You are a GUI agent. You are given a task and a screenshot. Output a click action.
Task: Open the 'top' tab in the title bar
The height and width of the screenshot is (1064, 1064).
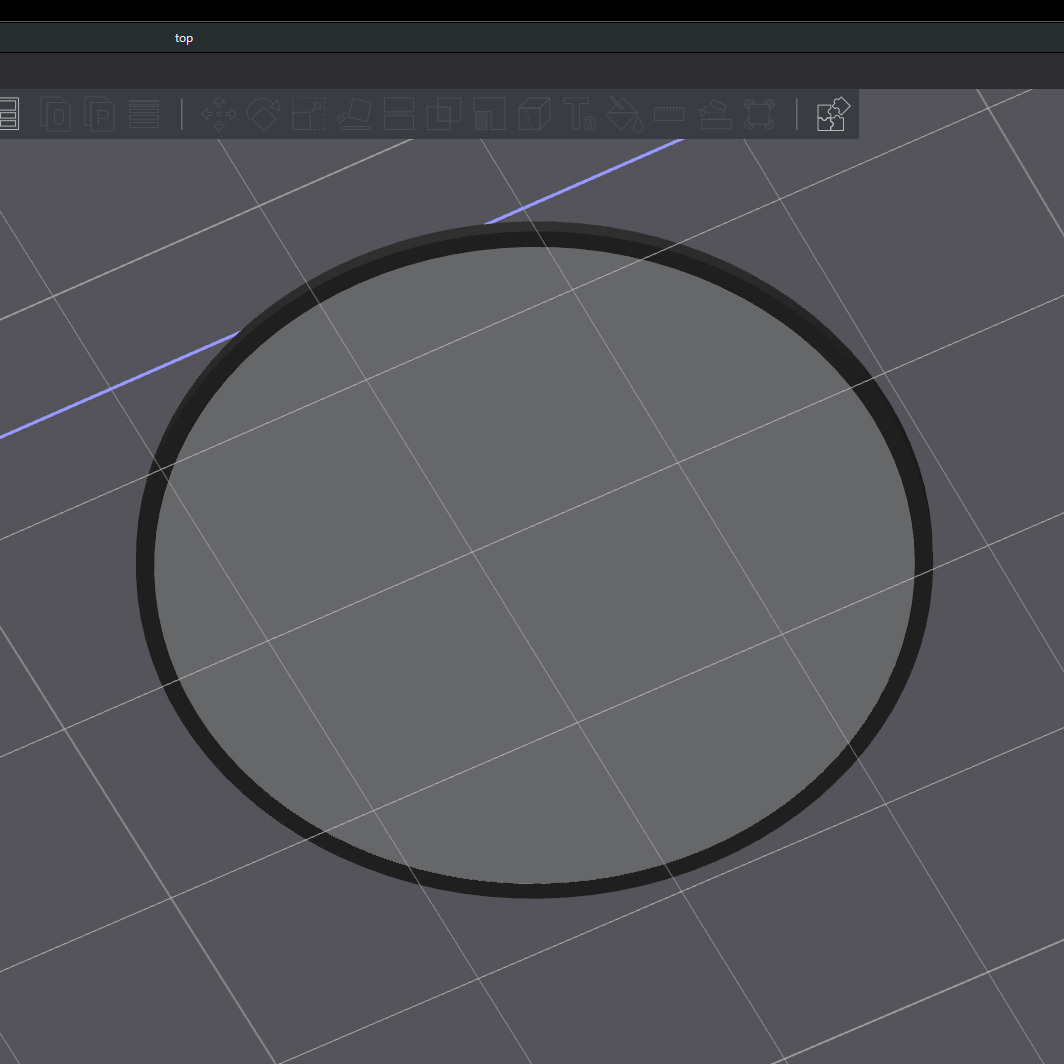184,38
